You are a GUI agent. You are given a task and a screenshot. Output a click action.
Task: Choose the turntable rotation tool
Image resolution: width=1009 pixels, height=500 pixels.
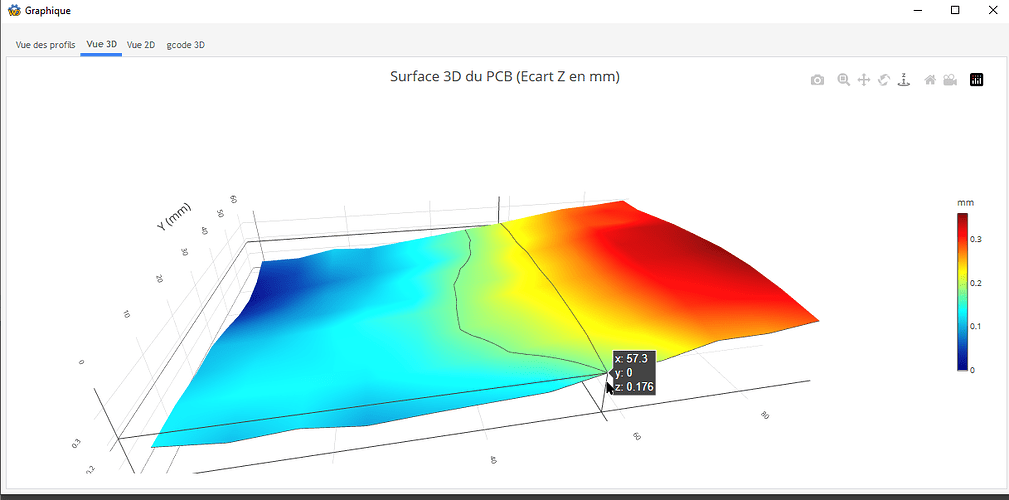click(x=904, y=80)
